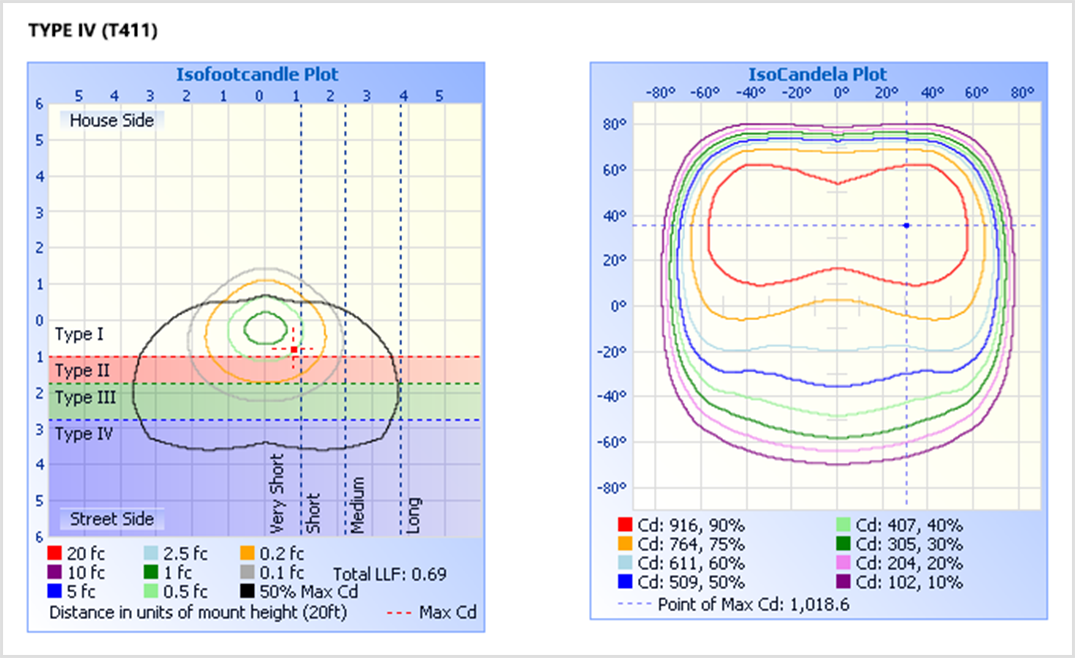Select the blue 5 fc legend swatch
Image resolution: width=1075 pixels, height=658 pixels.
coord(55,592)
